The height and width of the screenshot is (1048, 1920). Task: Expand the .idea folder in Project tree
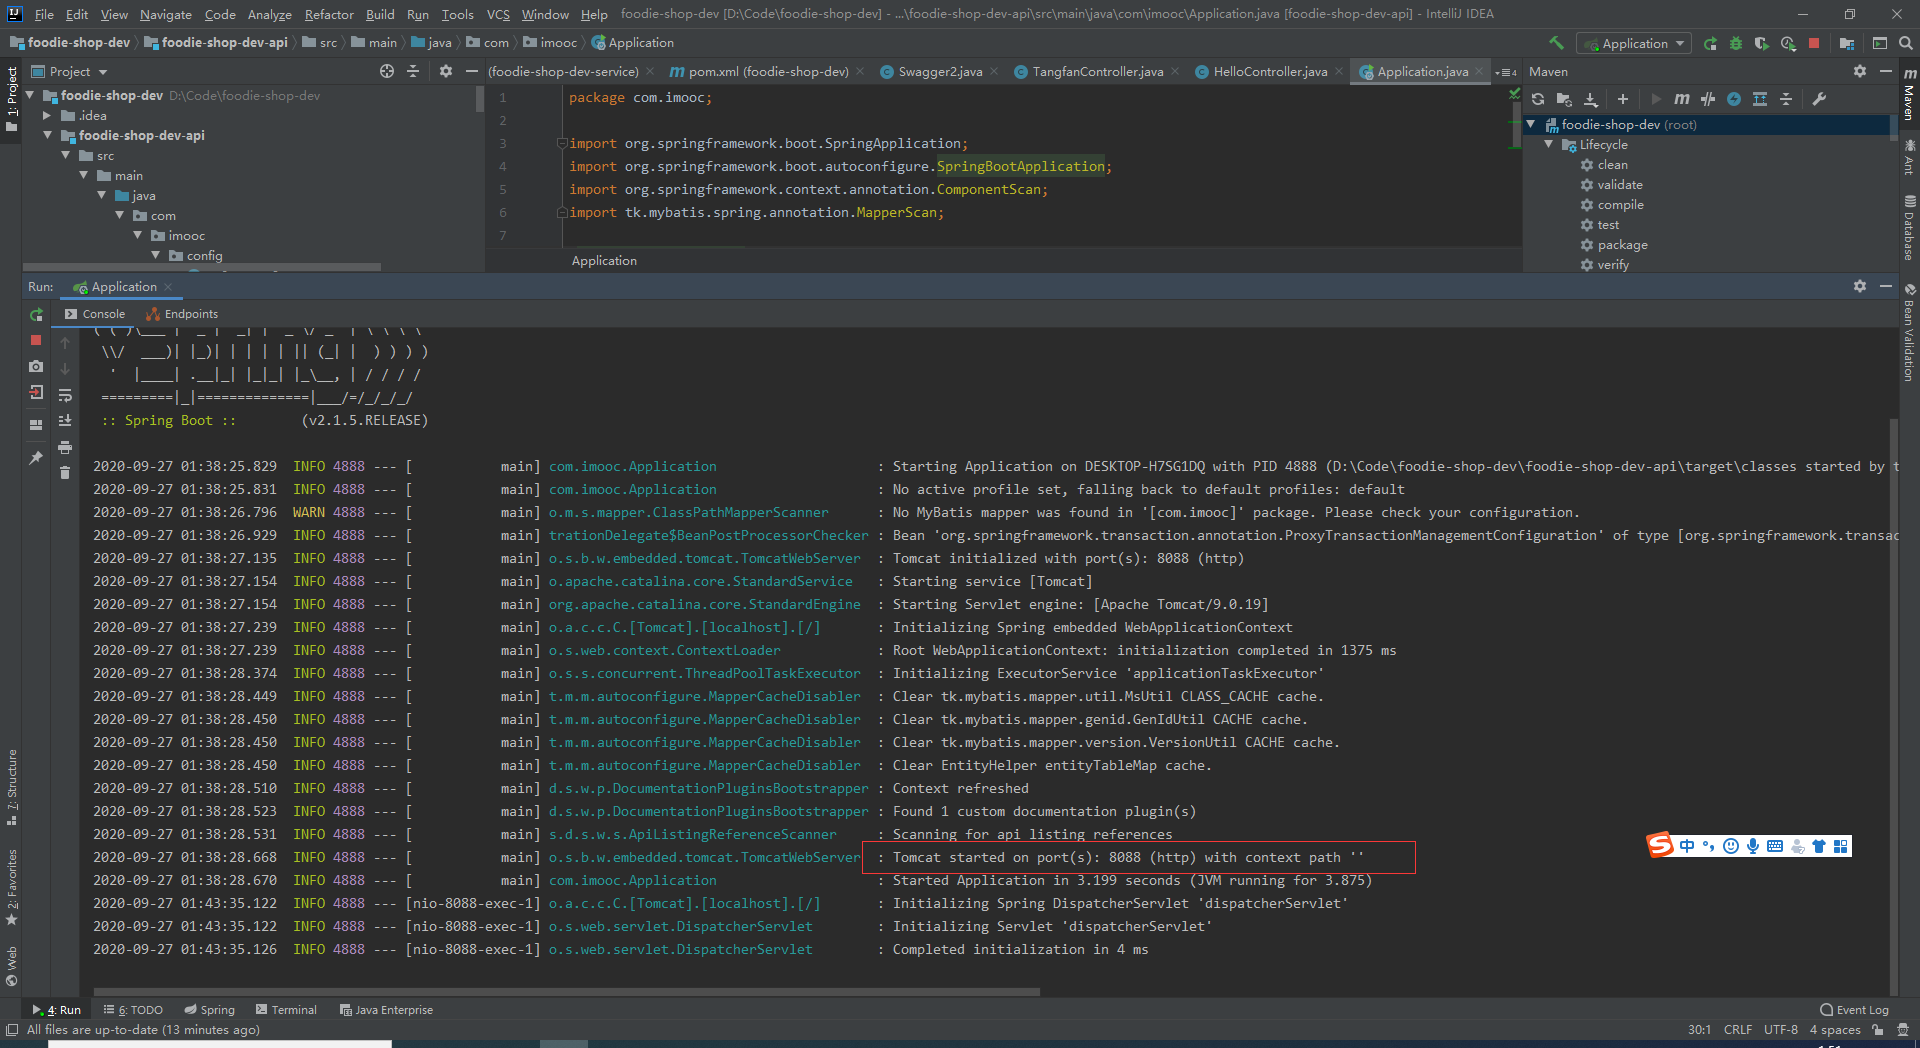click(47, 116)
